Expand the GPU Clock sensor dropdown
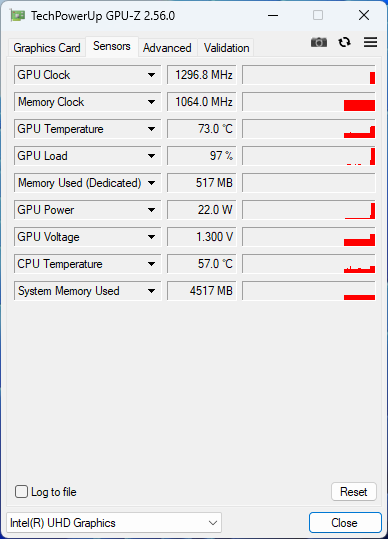The height and width of the screenshot is (539, 388). [x=151, y=75]
